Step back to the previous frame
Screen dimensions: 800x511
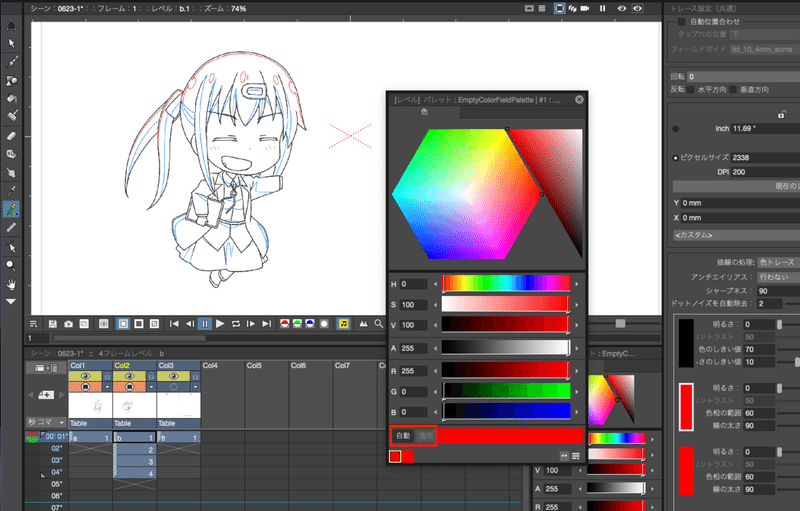point(189,324)
